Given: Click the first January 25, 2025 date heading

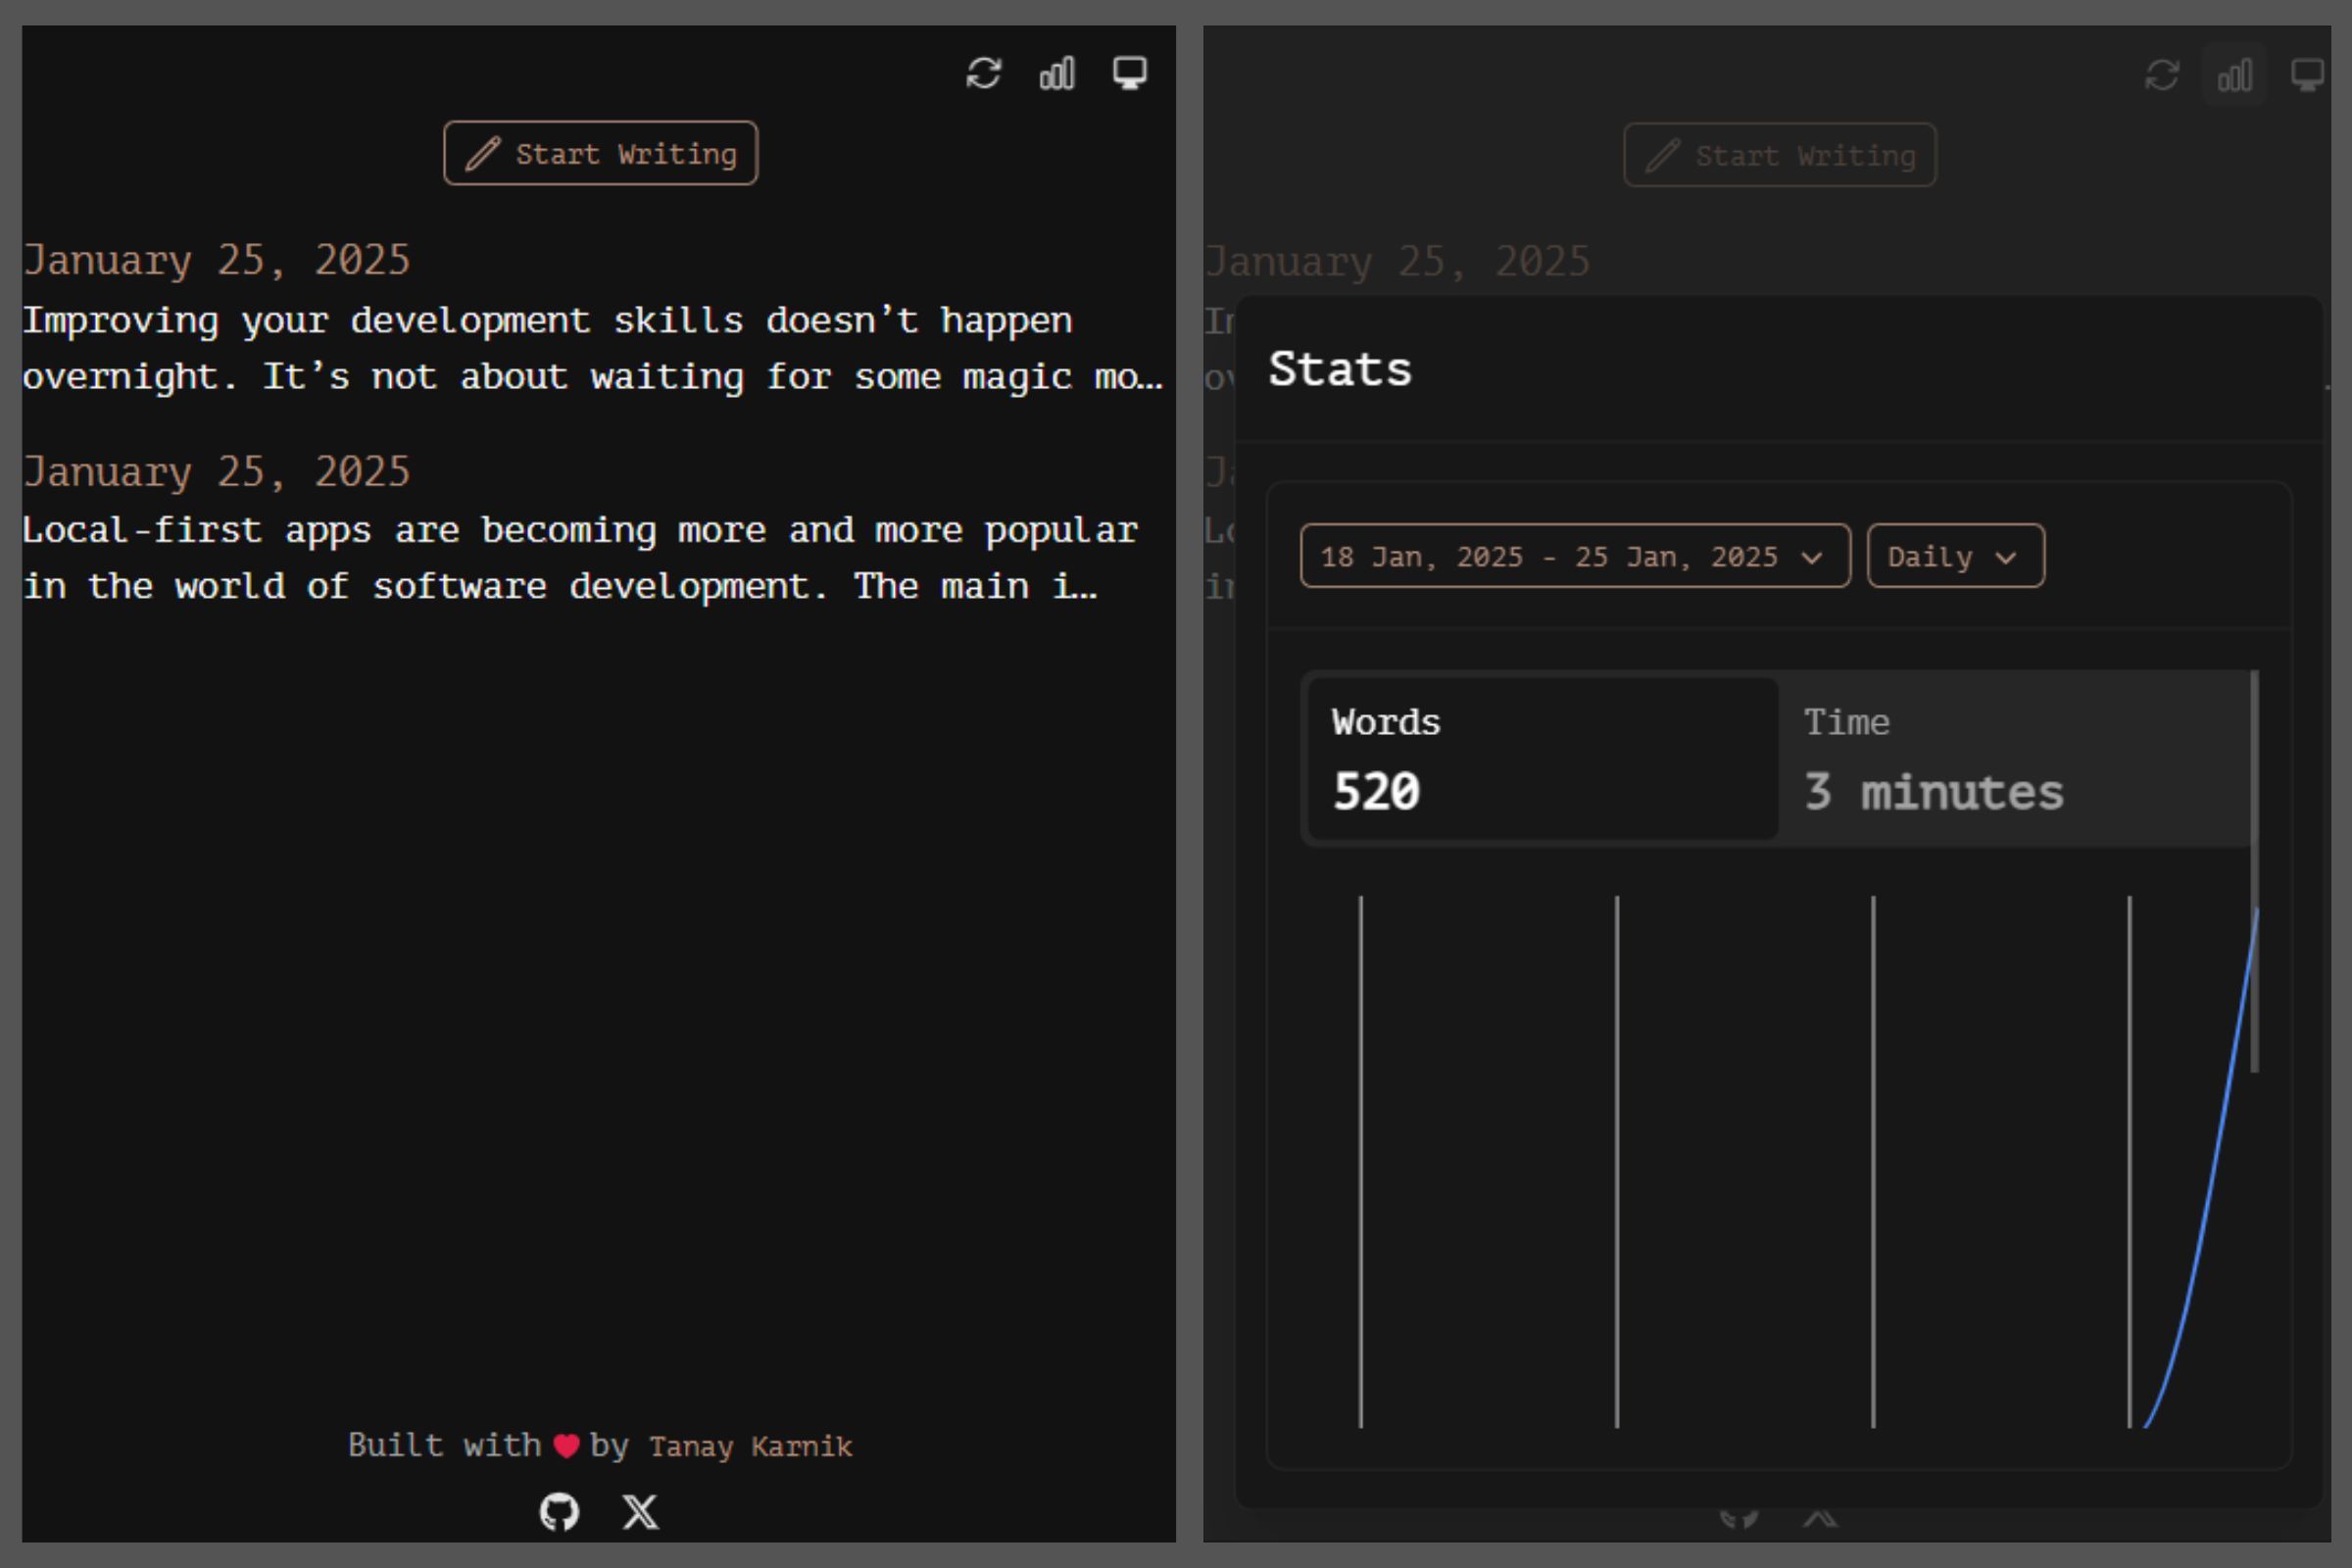Looking at the screenshot, I should pyautogui.click(x=217, y=259).
